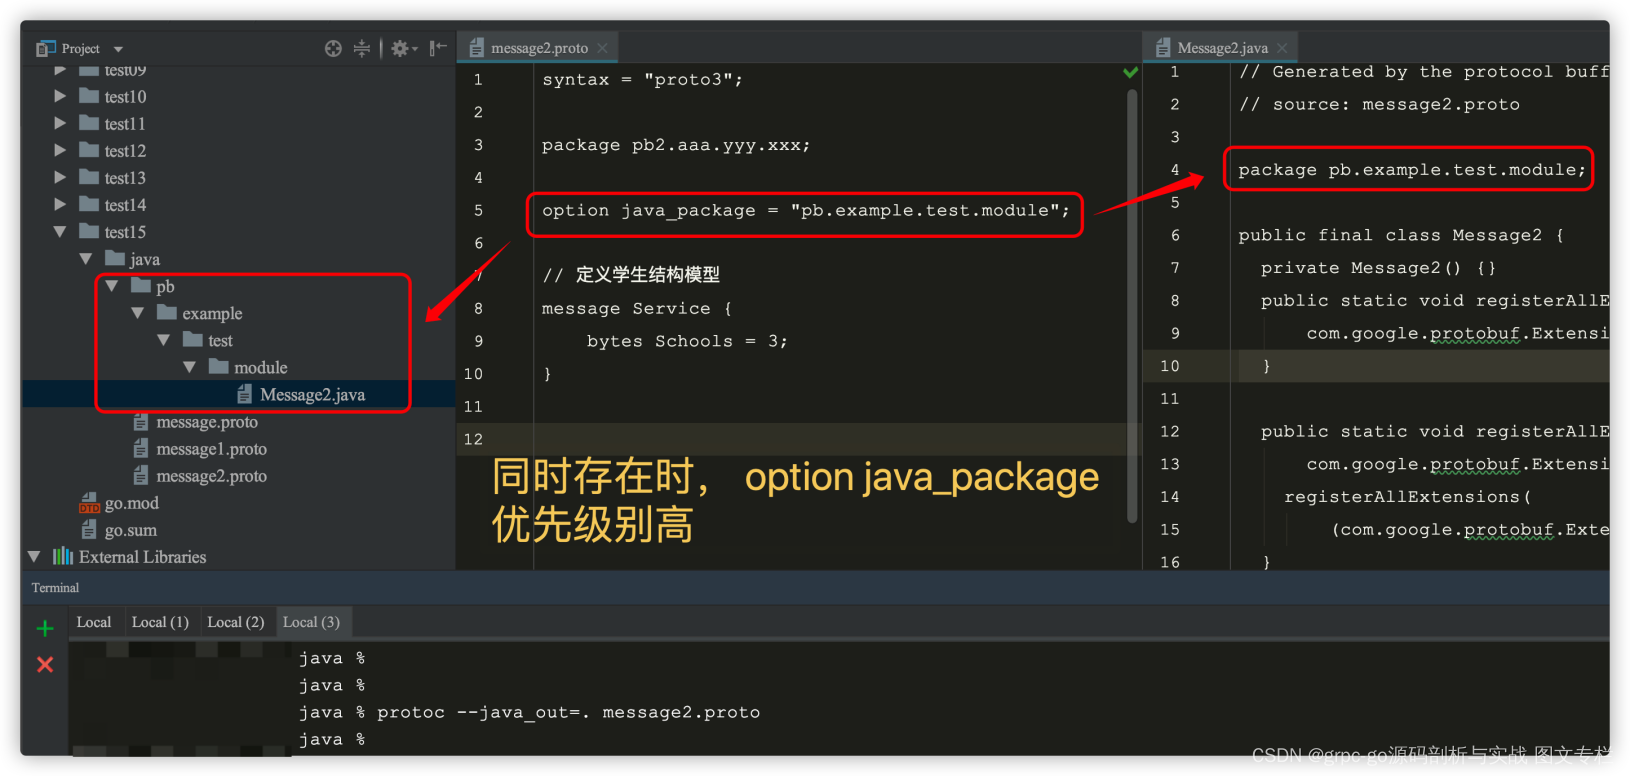
Task: Click the go.mod file icon
Action: [x=90, y=503]
